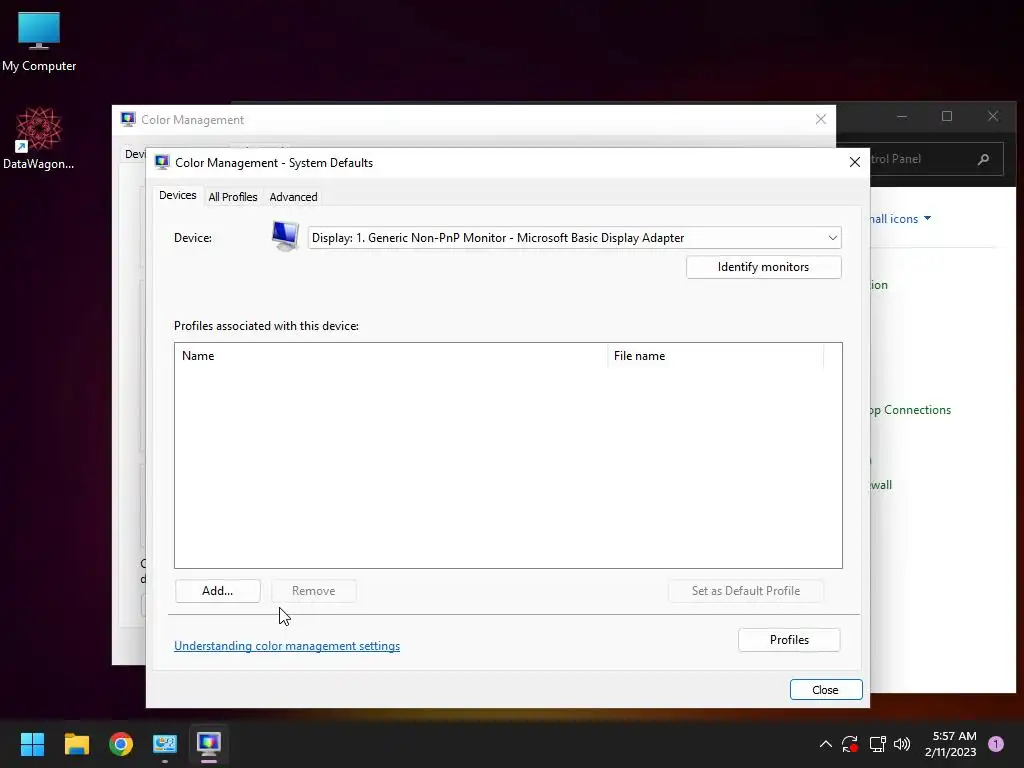The height and width of the screenshot is (768, 1024).
Task: Click the Close button of System Defaults
Action: click(x=825, y=690)
